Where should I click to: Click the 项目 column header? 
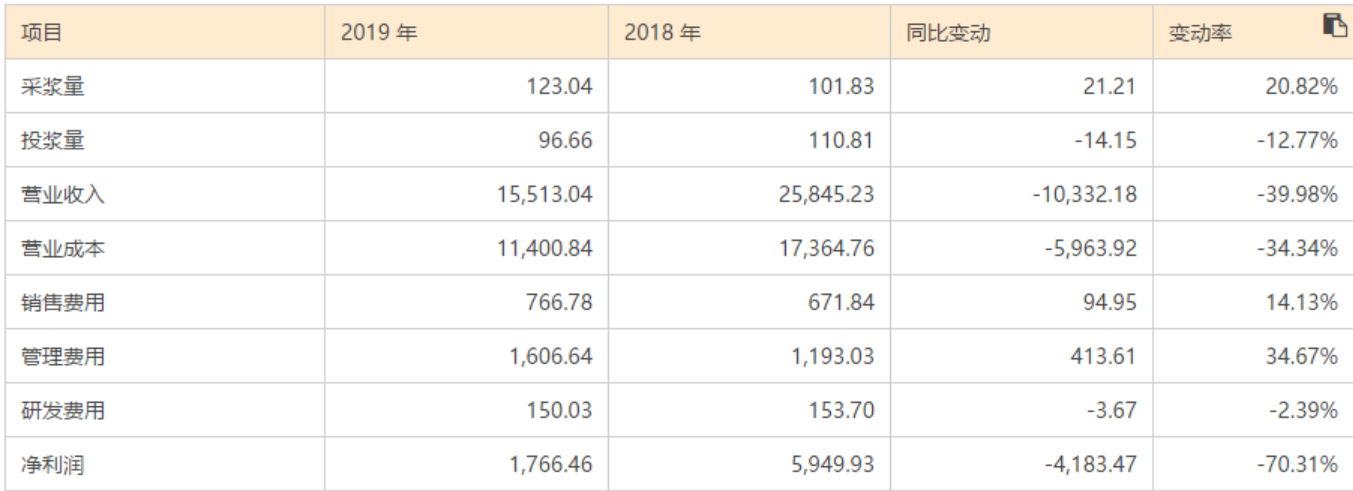pos(42,33)
